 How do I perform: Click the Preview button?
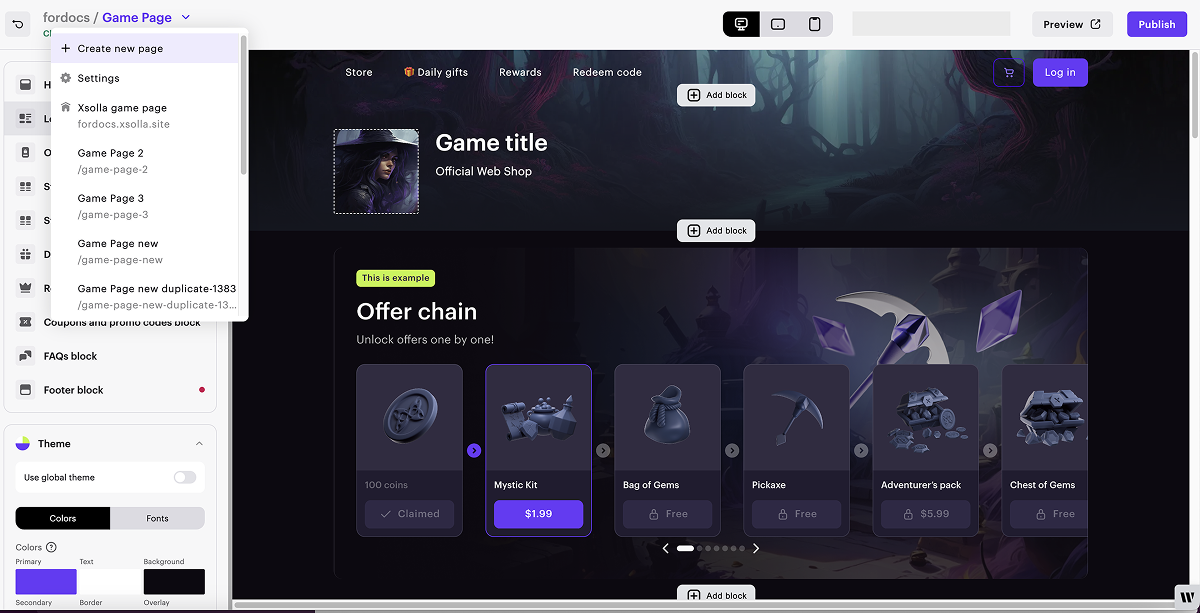pyautogui.click(x=1072, y=24)
